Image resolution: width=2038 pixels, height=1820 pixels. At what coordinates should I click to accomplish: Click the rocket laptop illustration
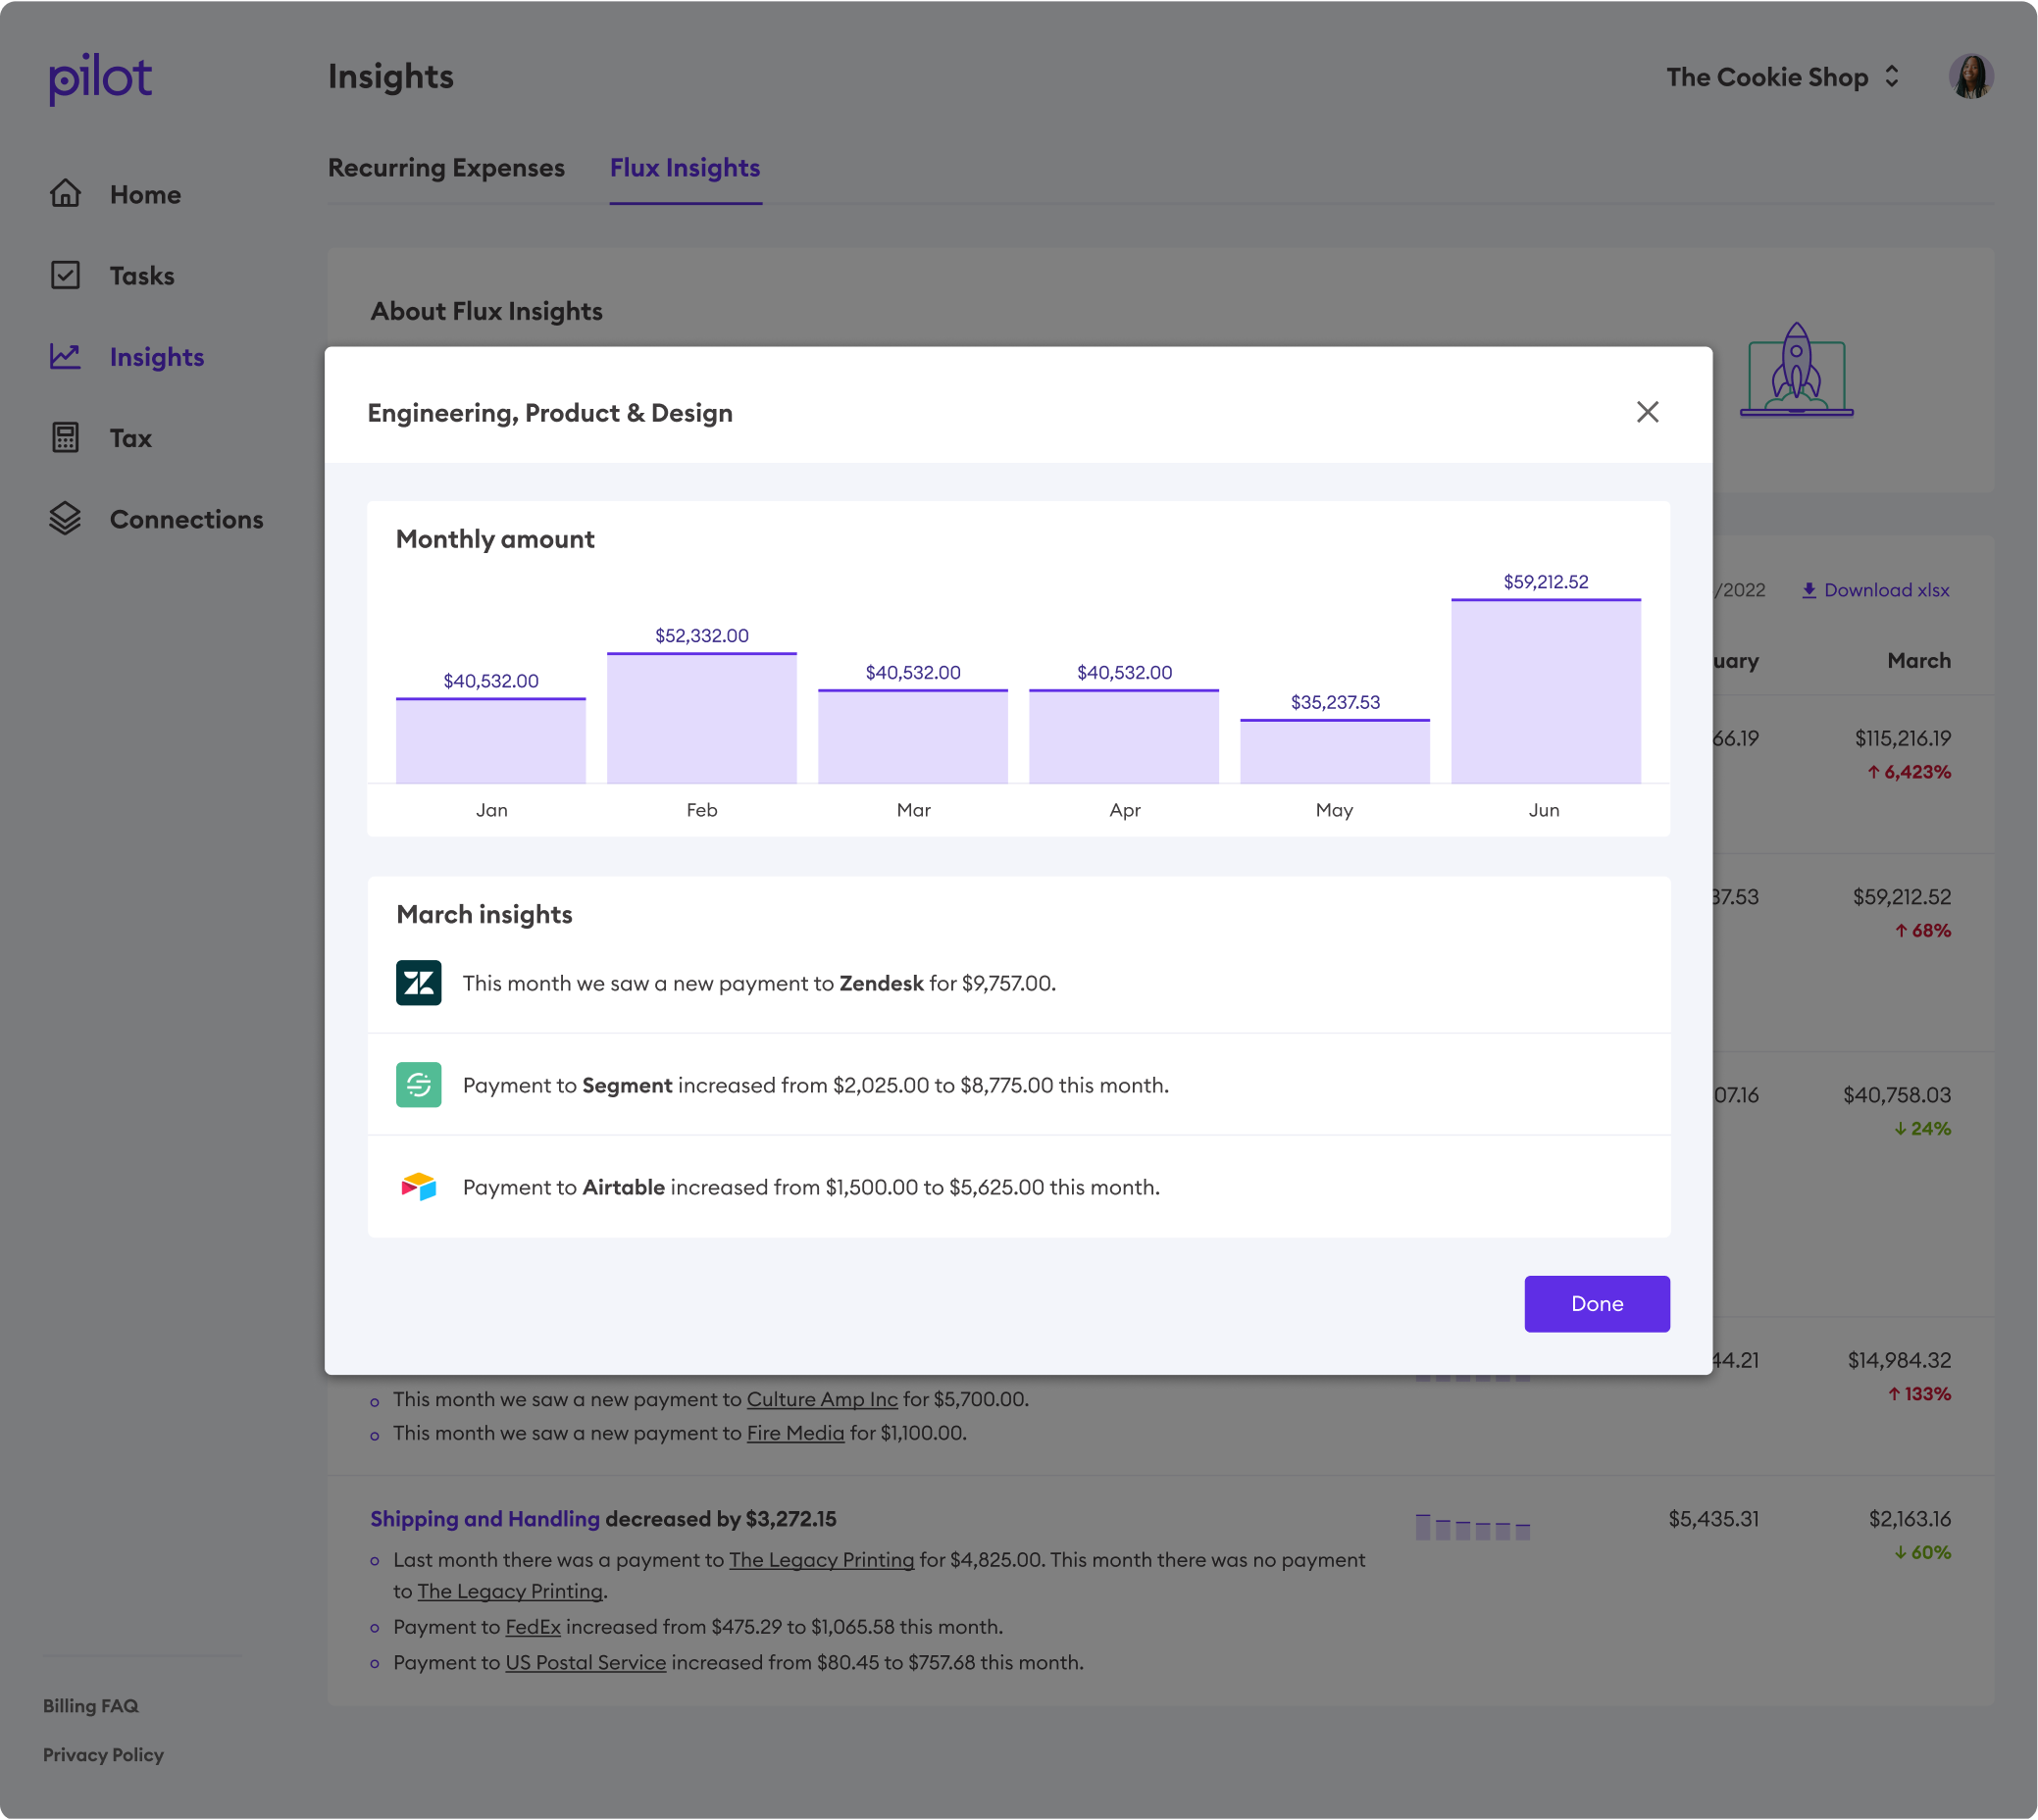[x=1796, y=369]
